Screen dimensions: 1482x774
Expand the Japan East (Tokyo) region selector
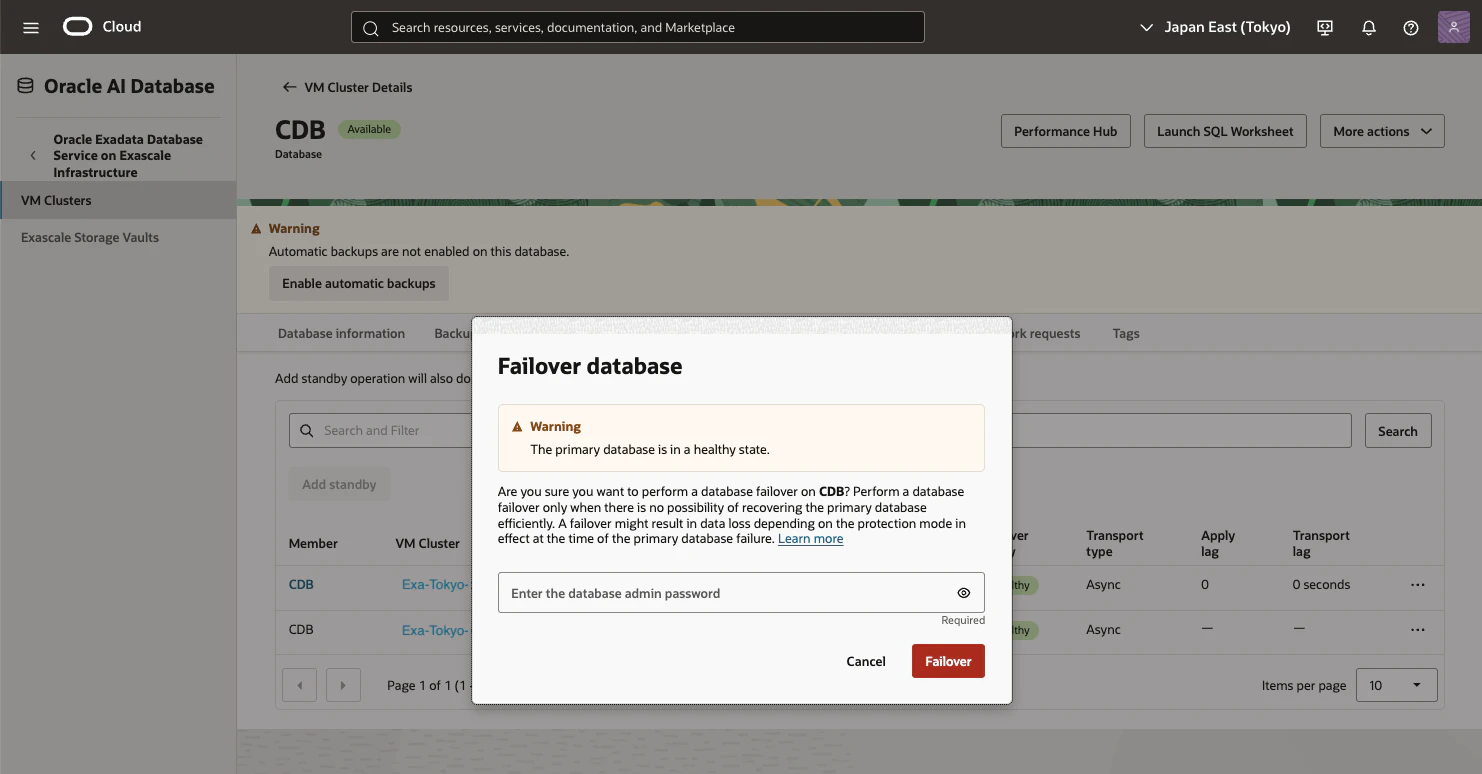point(1215,28)
